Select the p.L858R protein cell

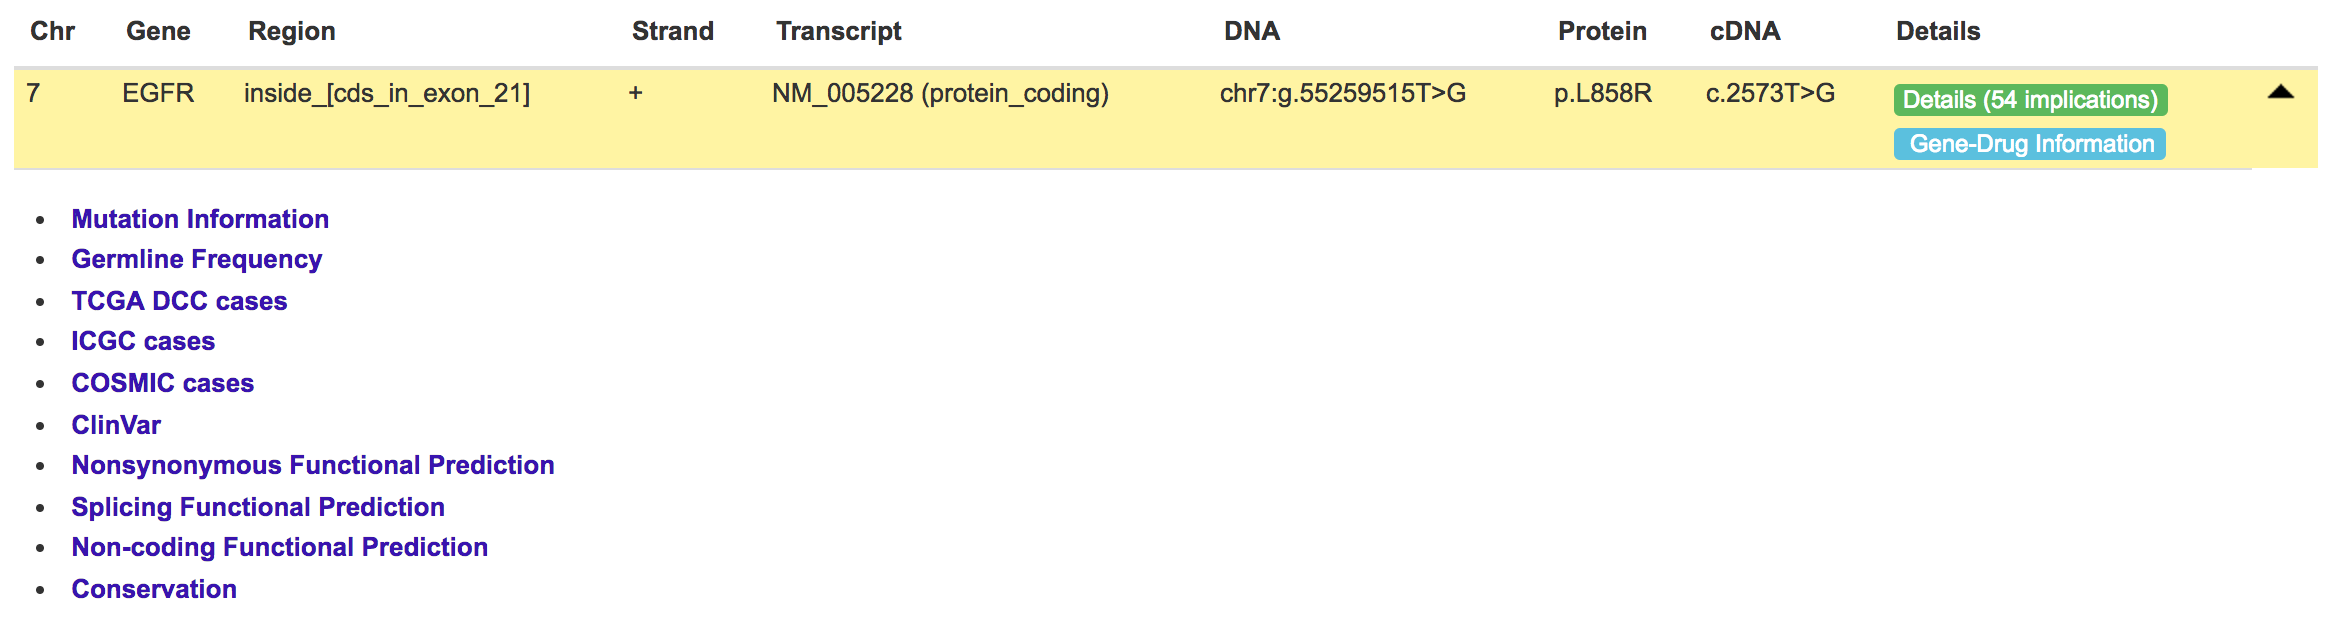tap(1603, 93)
